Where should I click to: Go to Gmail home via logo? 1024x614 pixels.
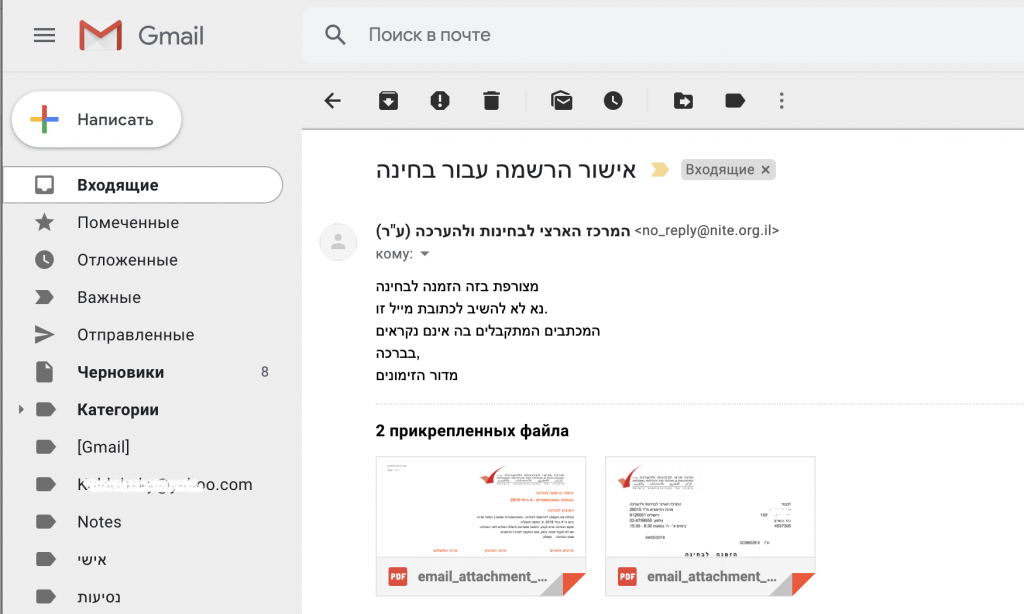(x=142, y=36)
